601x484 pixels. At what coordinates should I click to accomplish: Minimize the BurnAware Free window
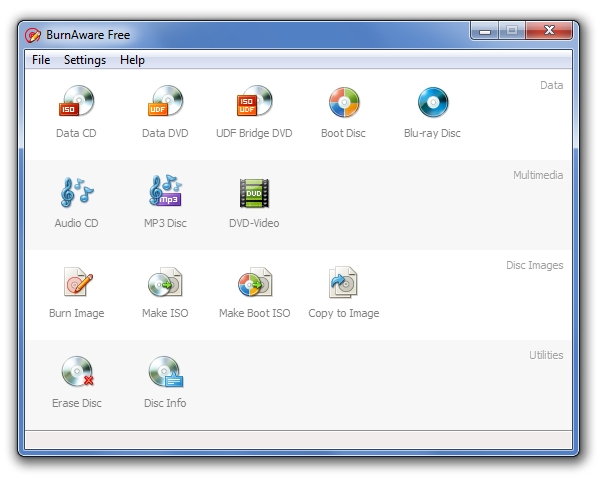[x=486, y=32]
